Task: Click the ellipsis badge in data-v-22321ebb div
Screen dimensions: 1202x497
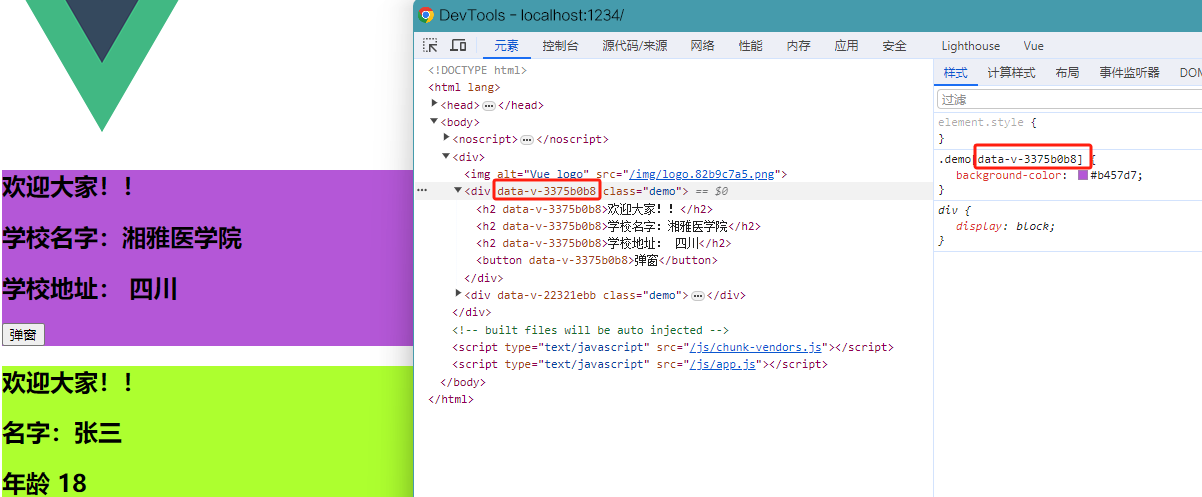Action: (x=698, y=296)
